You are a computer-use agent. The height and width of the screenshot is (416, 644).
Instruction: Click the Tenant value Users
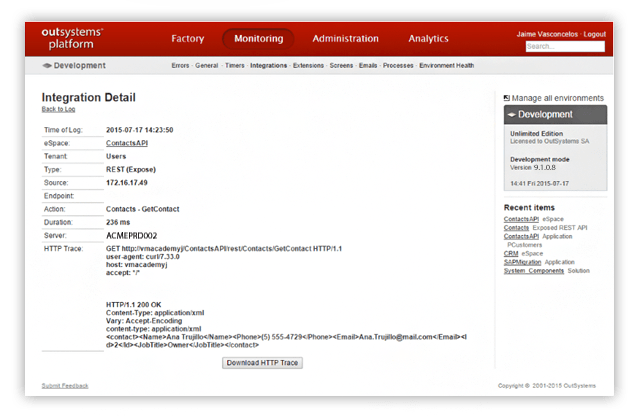coord(116,156)
